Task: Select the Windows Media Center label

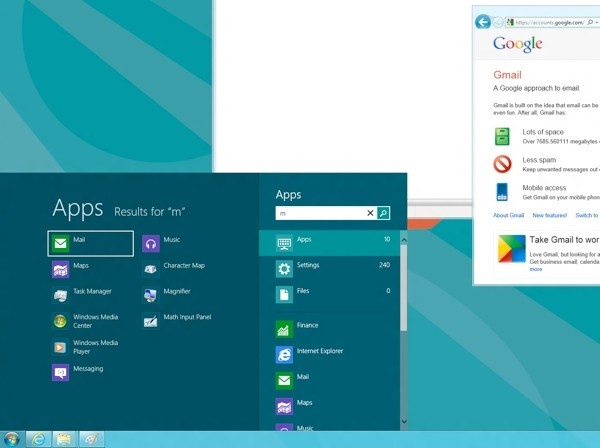Action: [x=96, y=321]
